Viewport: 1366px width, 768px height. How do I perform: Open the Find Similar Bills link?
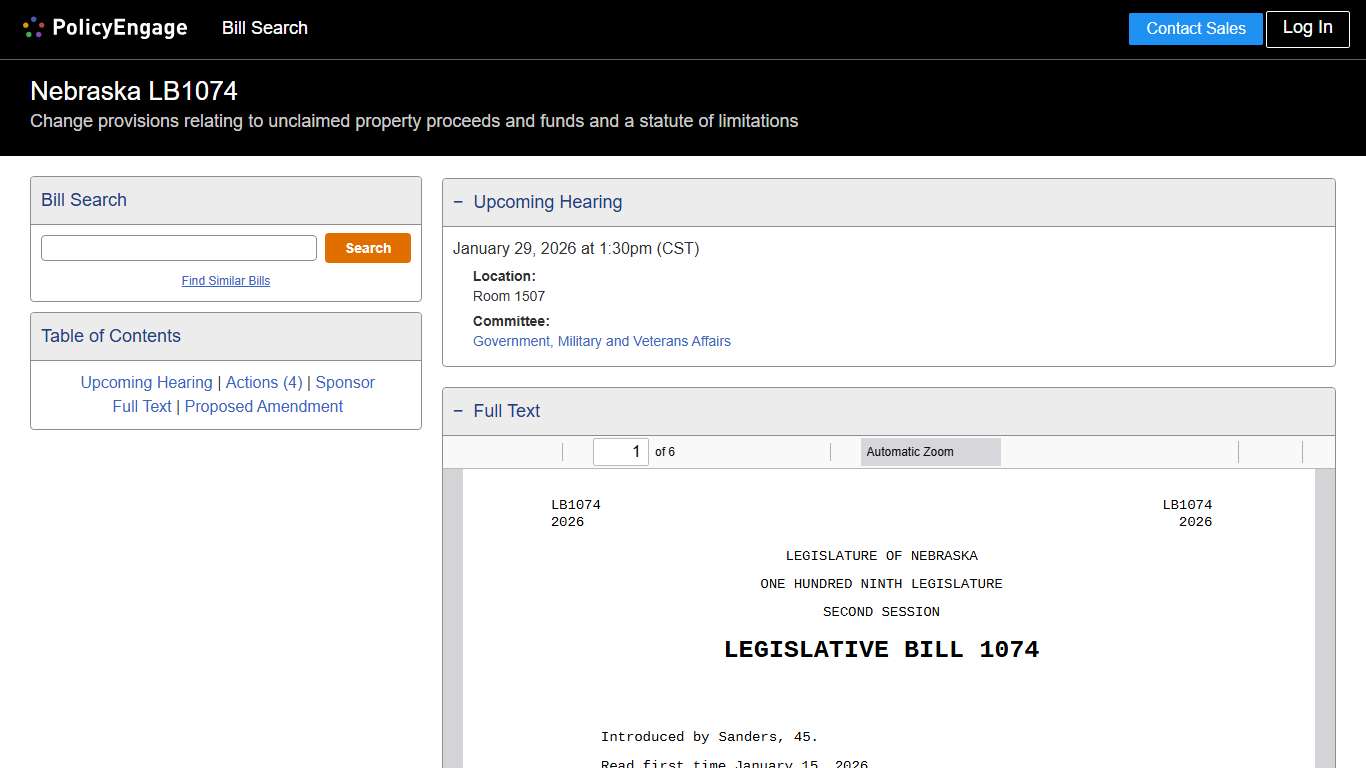pos(225,281)
